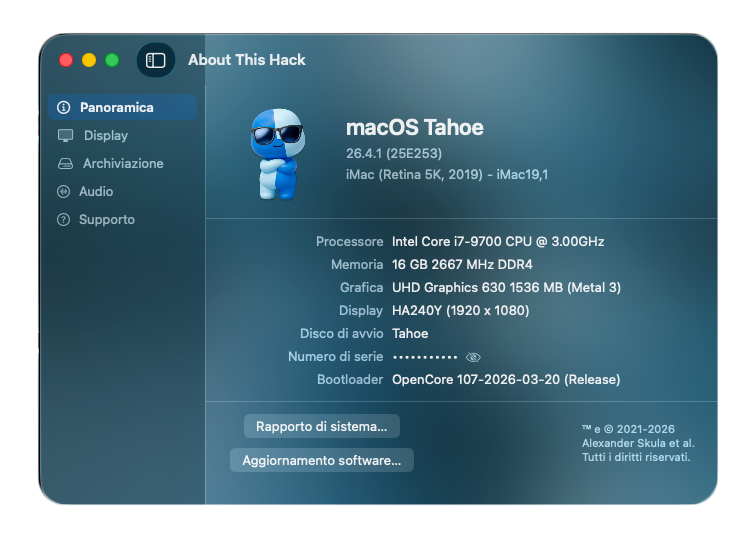The width and height of the screenshot is (756, 537).
Task: Open the Supporto section
Action: point(122,219)
